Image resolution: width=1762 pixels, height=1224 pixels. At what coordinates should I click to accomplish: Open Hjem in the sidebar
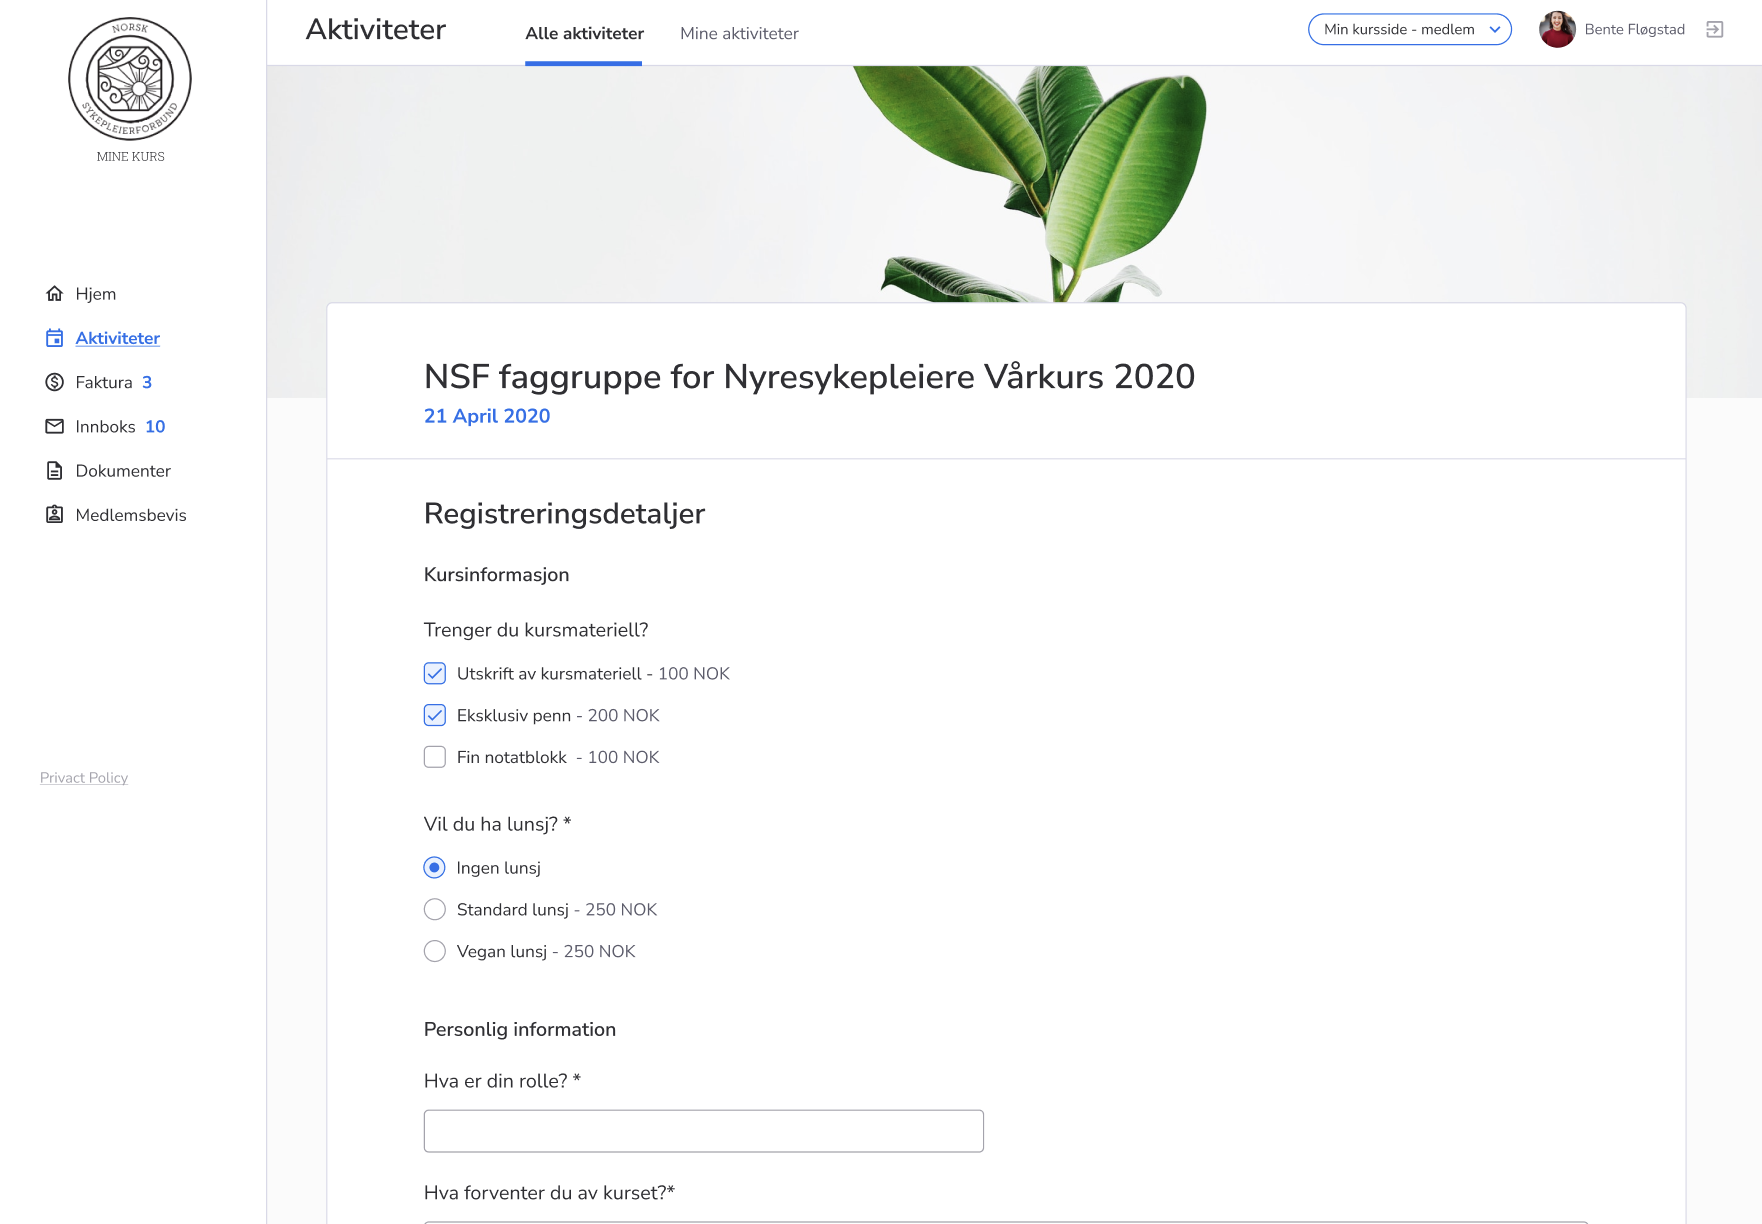coord(96,293)
